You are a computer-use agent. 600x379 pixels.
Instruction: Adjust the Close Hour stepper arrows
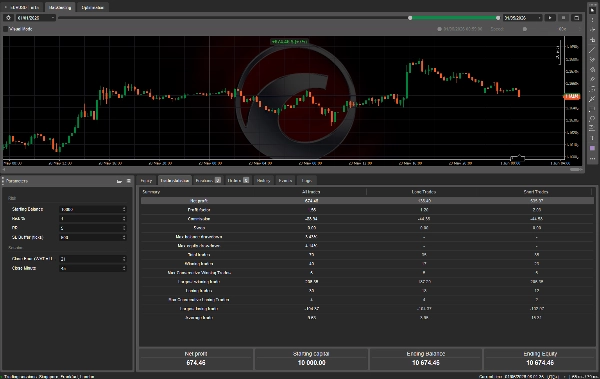(124, 259)
